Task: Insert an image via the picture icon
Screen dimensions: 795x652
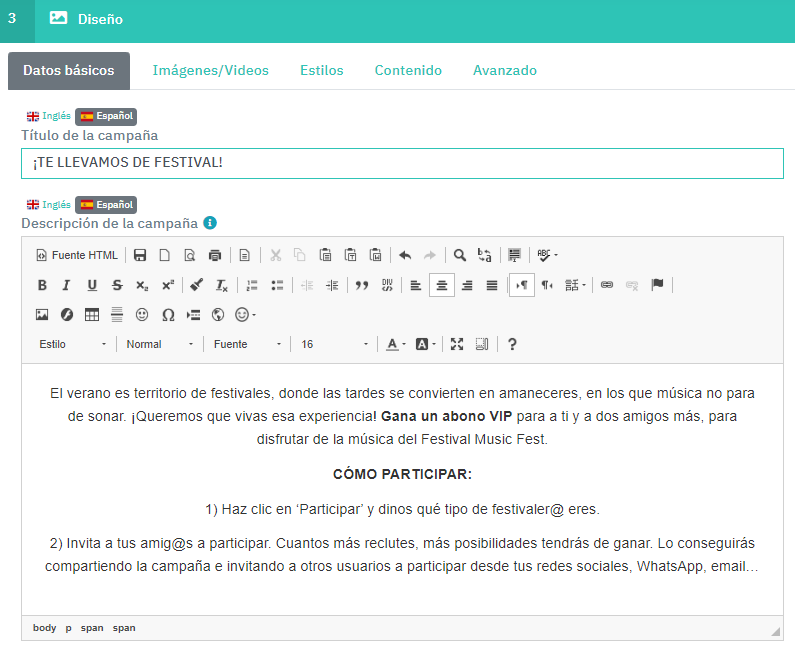Action: (x=42, y=315)
